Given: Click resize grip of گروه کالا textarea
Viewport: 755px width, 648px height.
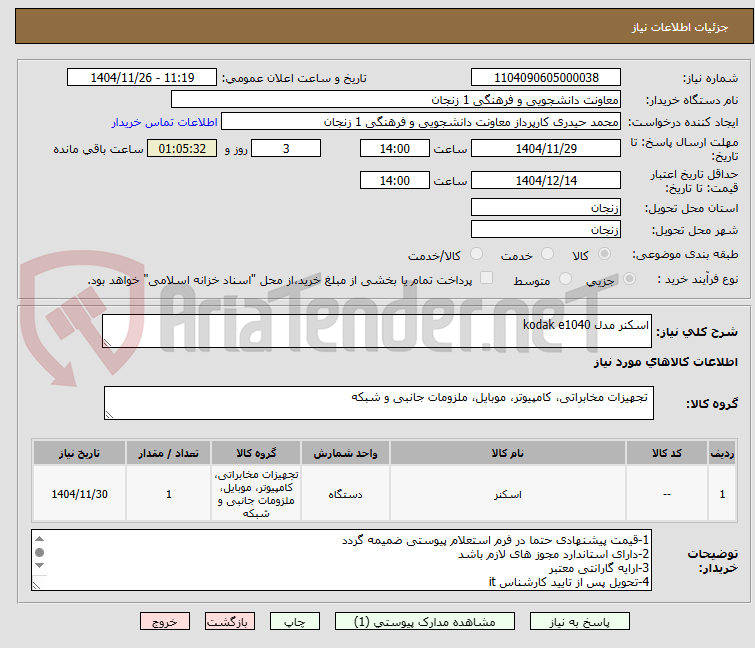Looking at the screenshot, I should point(109,415).
